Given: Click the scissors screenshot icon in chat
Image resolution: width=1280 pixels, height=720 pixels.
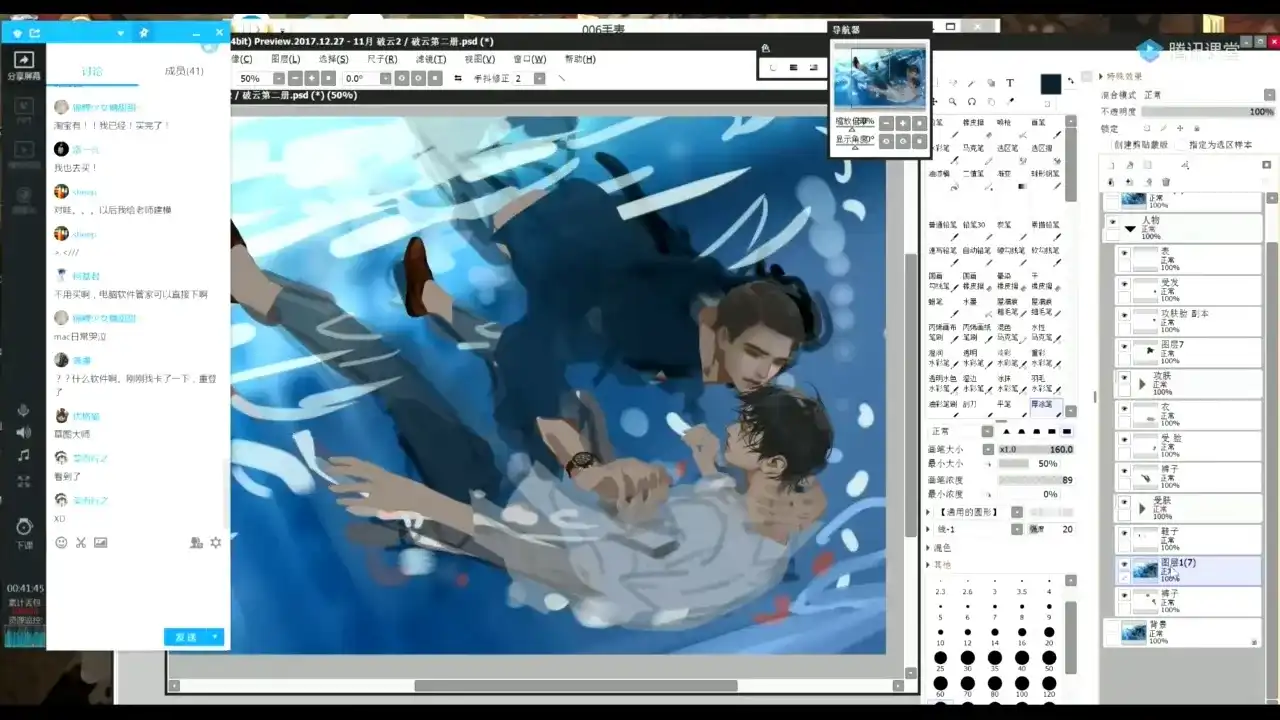Looking at the screenshot, I should (81, 542).
